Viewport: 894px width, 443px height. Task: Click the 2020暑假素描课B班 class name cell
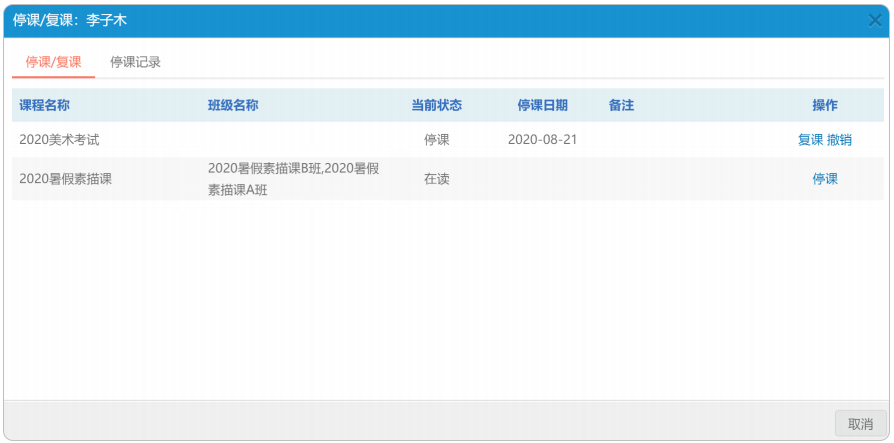pos(292,179)
